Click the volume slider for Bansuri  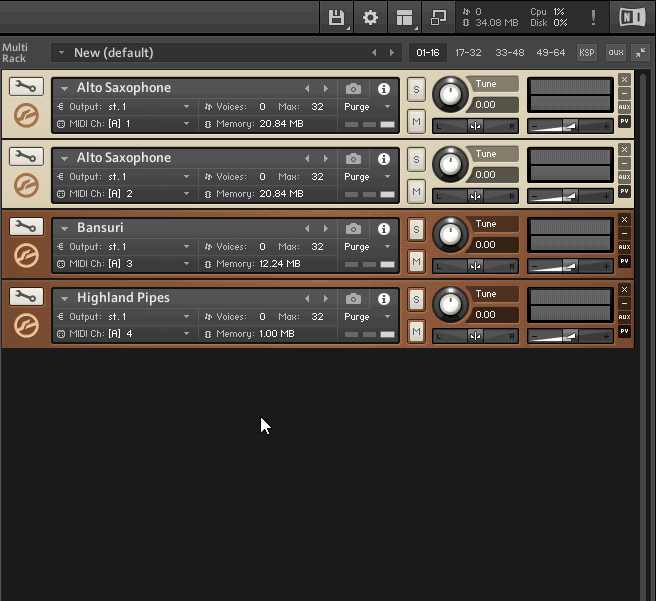(x=570, y=266)
